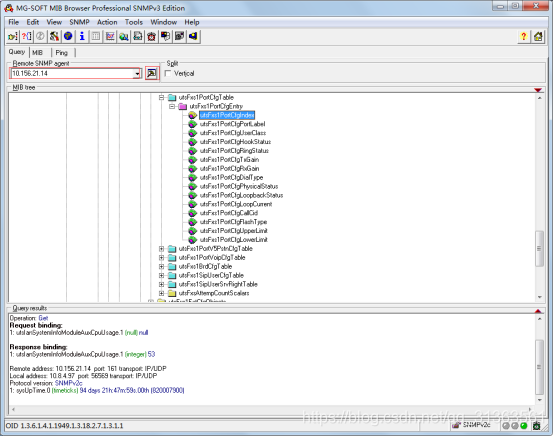The width and height of the screenshot is (554, 436).
Task: Click the dark camera-like toolbar icon
Action: click(x=179, y=36)
